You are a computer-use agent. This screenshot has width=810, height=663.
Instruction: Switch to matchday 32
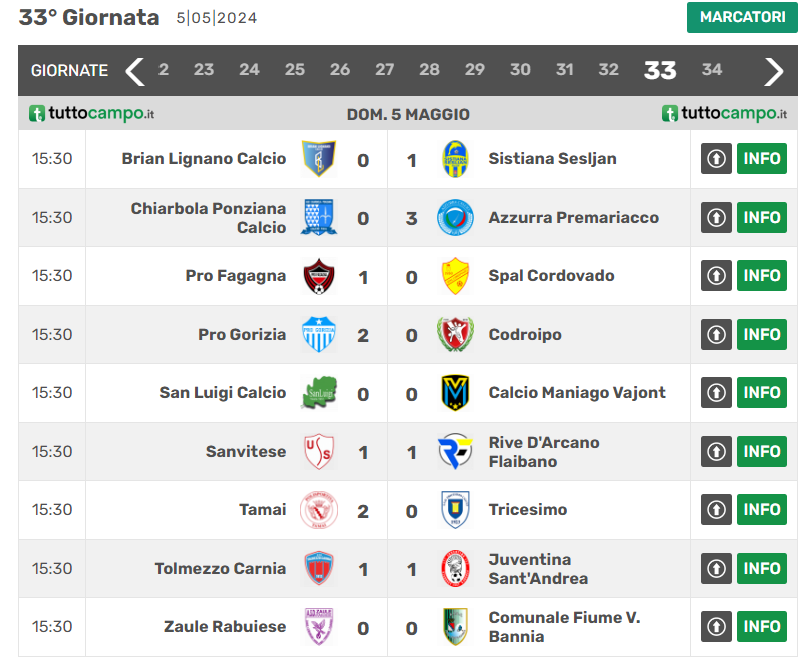coord(608,70)
